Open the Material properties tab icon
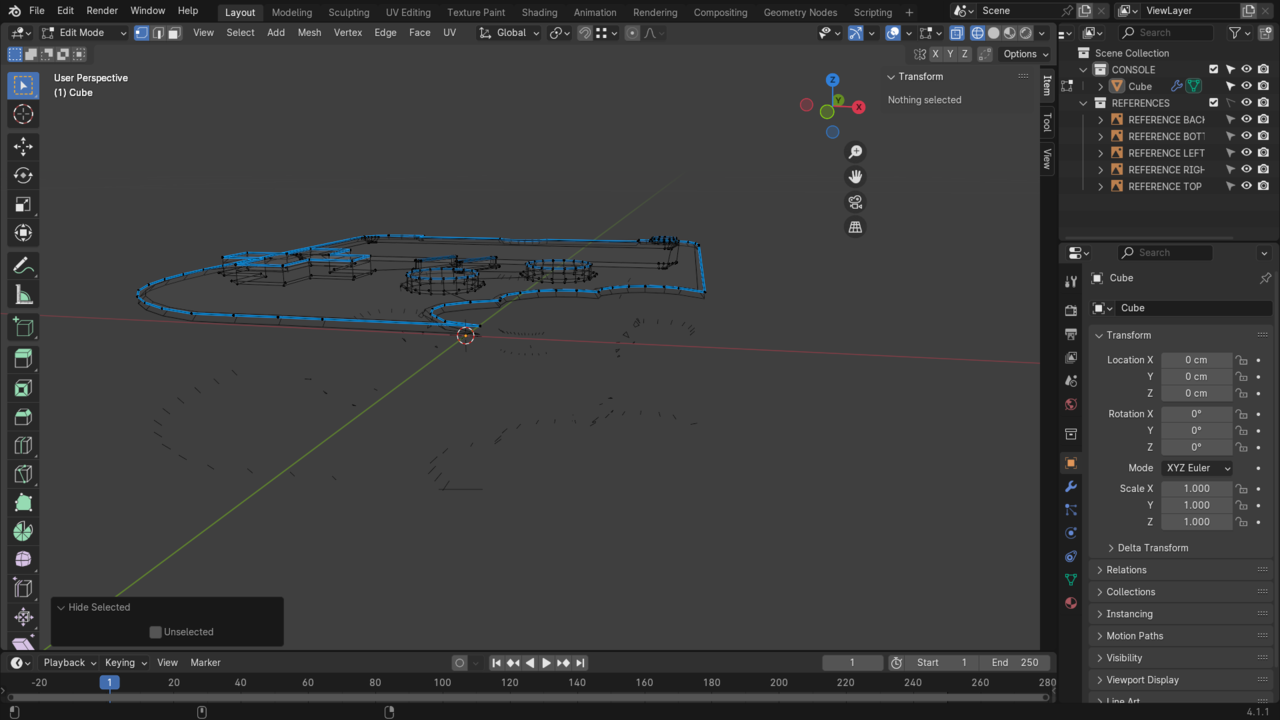Image resolution: width=1280 pixels, height=720 pixels. (x=1071, y=603)
